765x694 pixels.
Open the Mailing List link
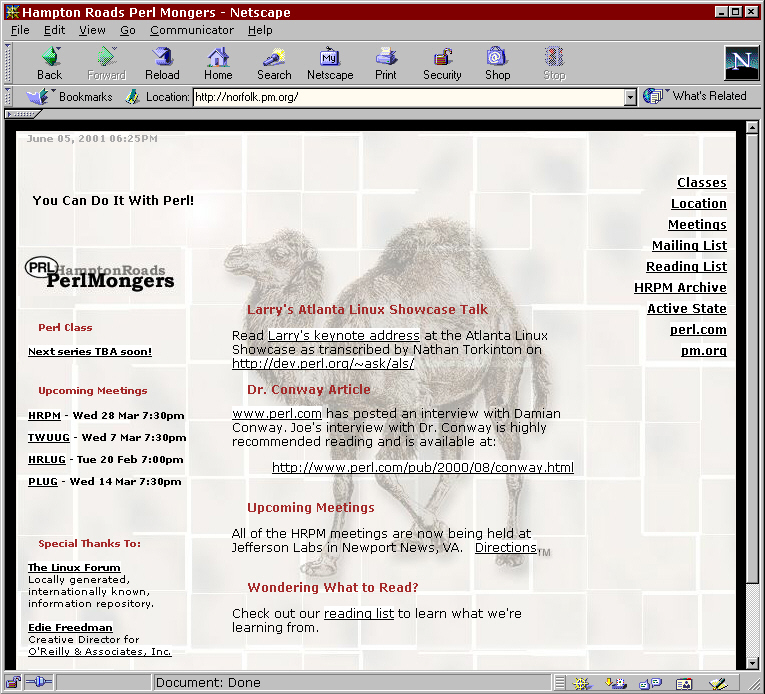[x=689, y=245]
